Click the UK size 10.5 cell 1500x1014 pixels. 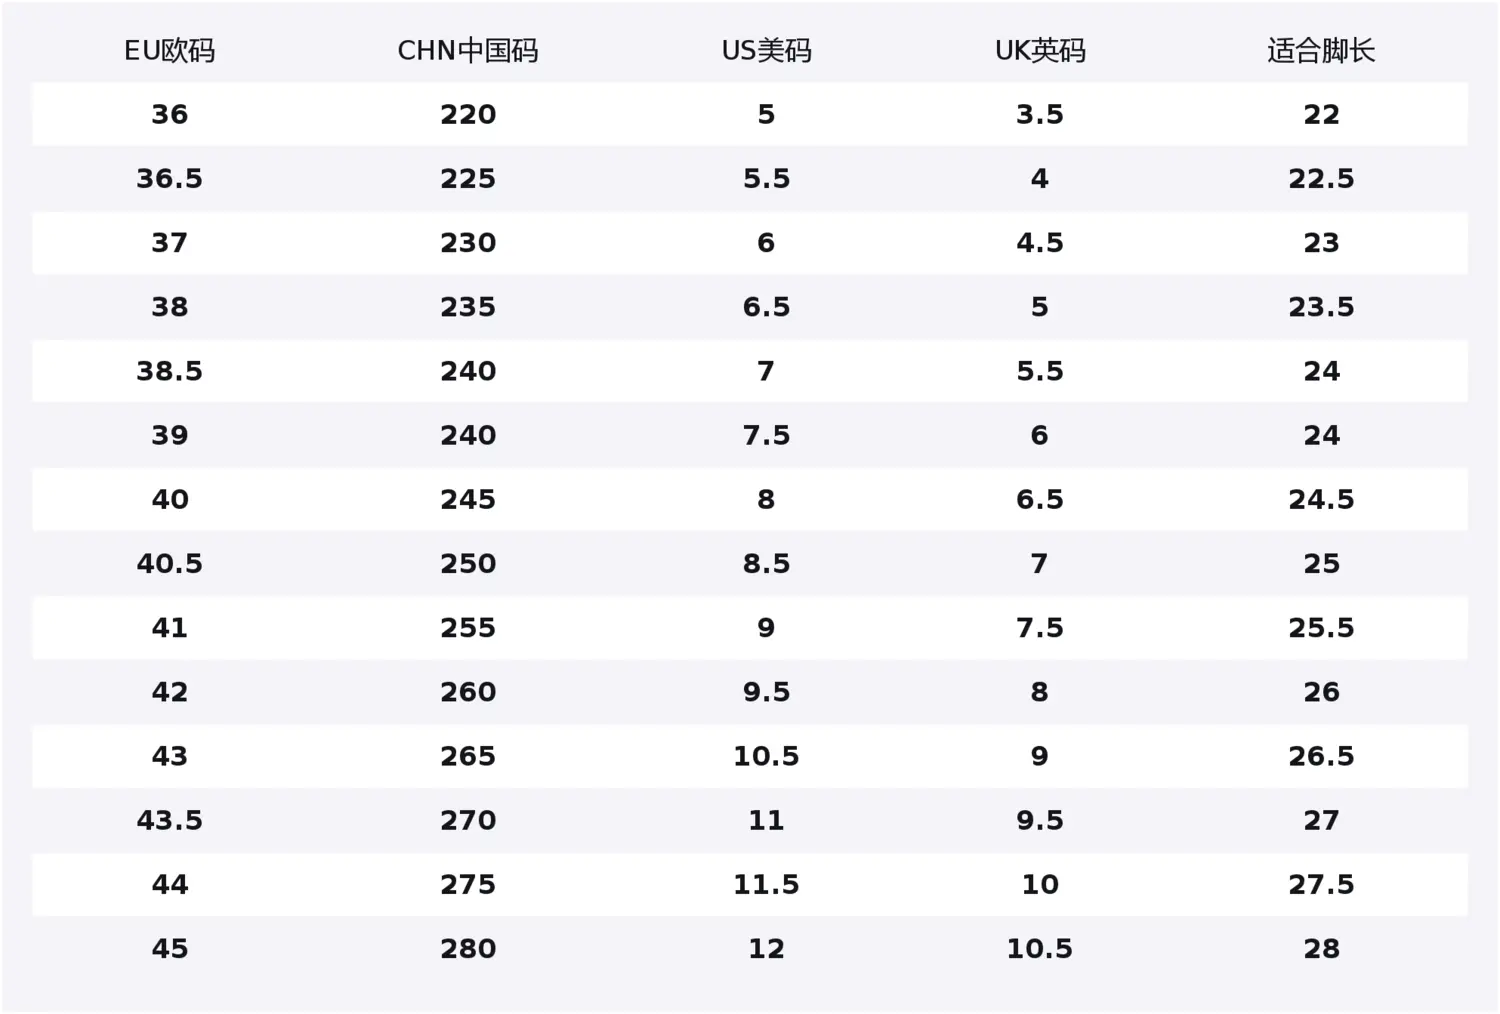(x=1040, y=948)
